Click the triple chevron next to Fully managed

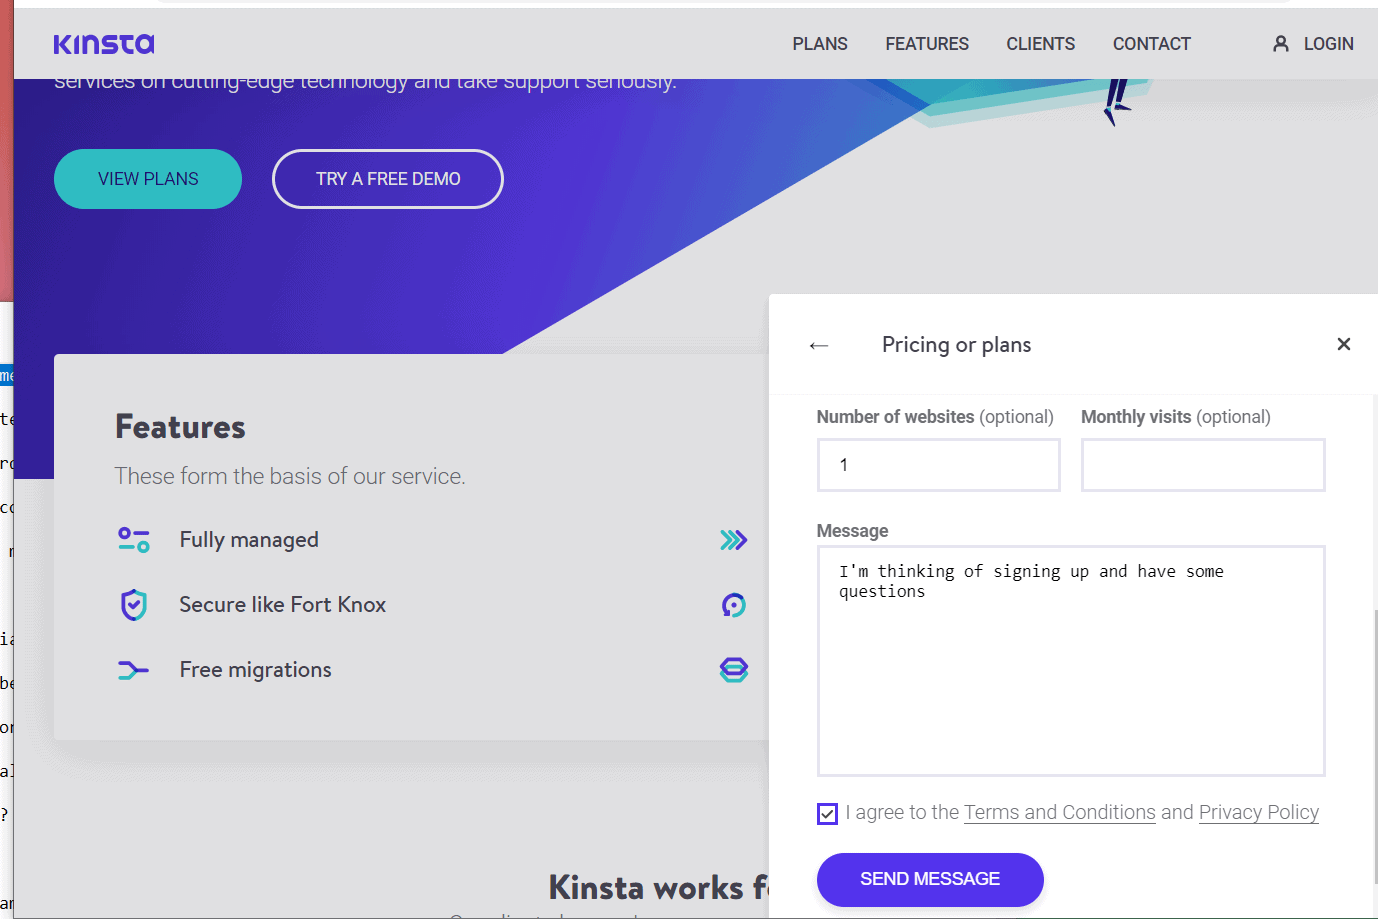point(733,540)
